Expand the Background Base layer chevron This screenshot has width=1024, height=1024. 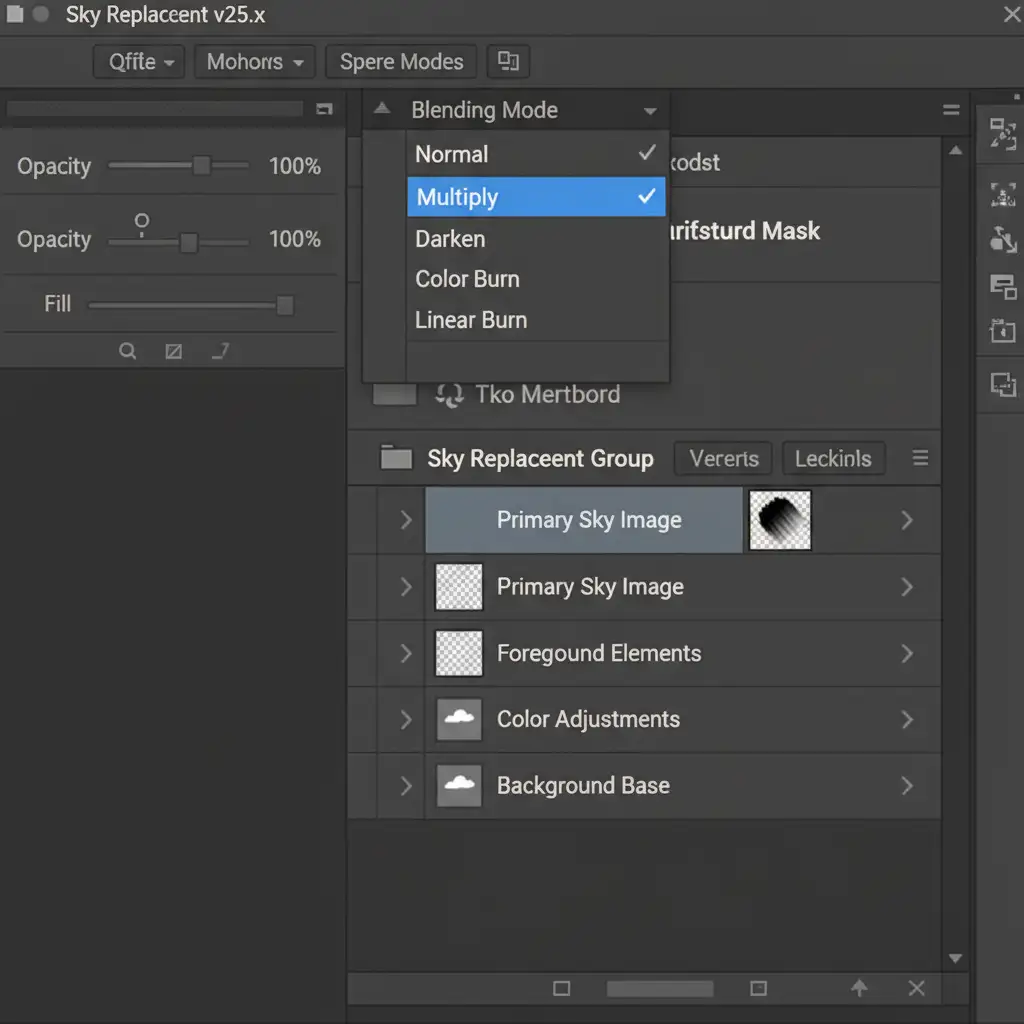click(x=406, y=785)
